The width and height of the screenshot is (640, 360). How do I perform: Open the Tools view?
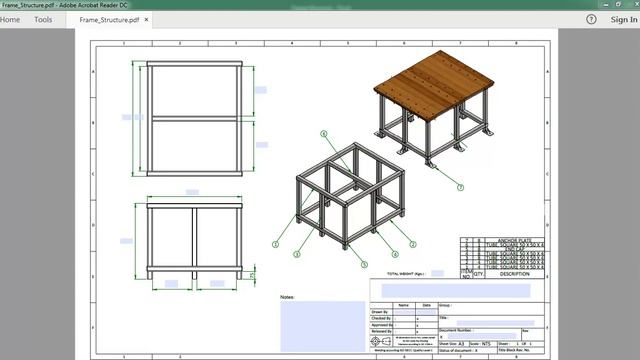click(x=43, y=20)
